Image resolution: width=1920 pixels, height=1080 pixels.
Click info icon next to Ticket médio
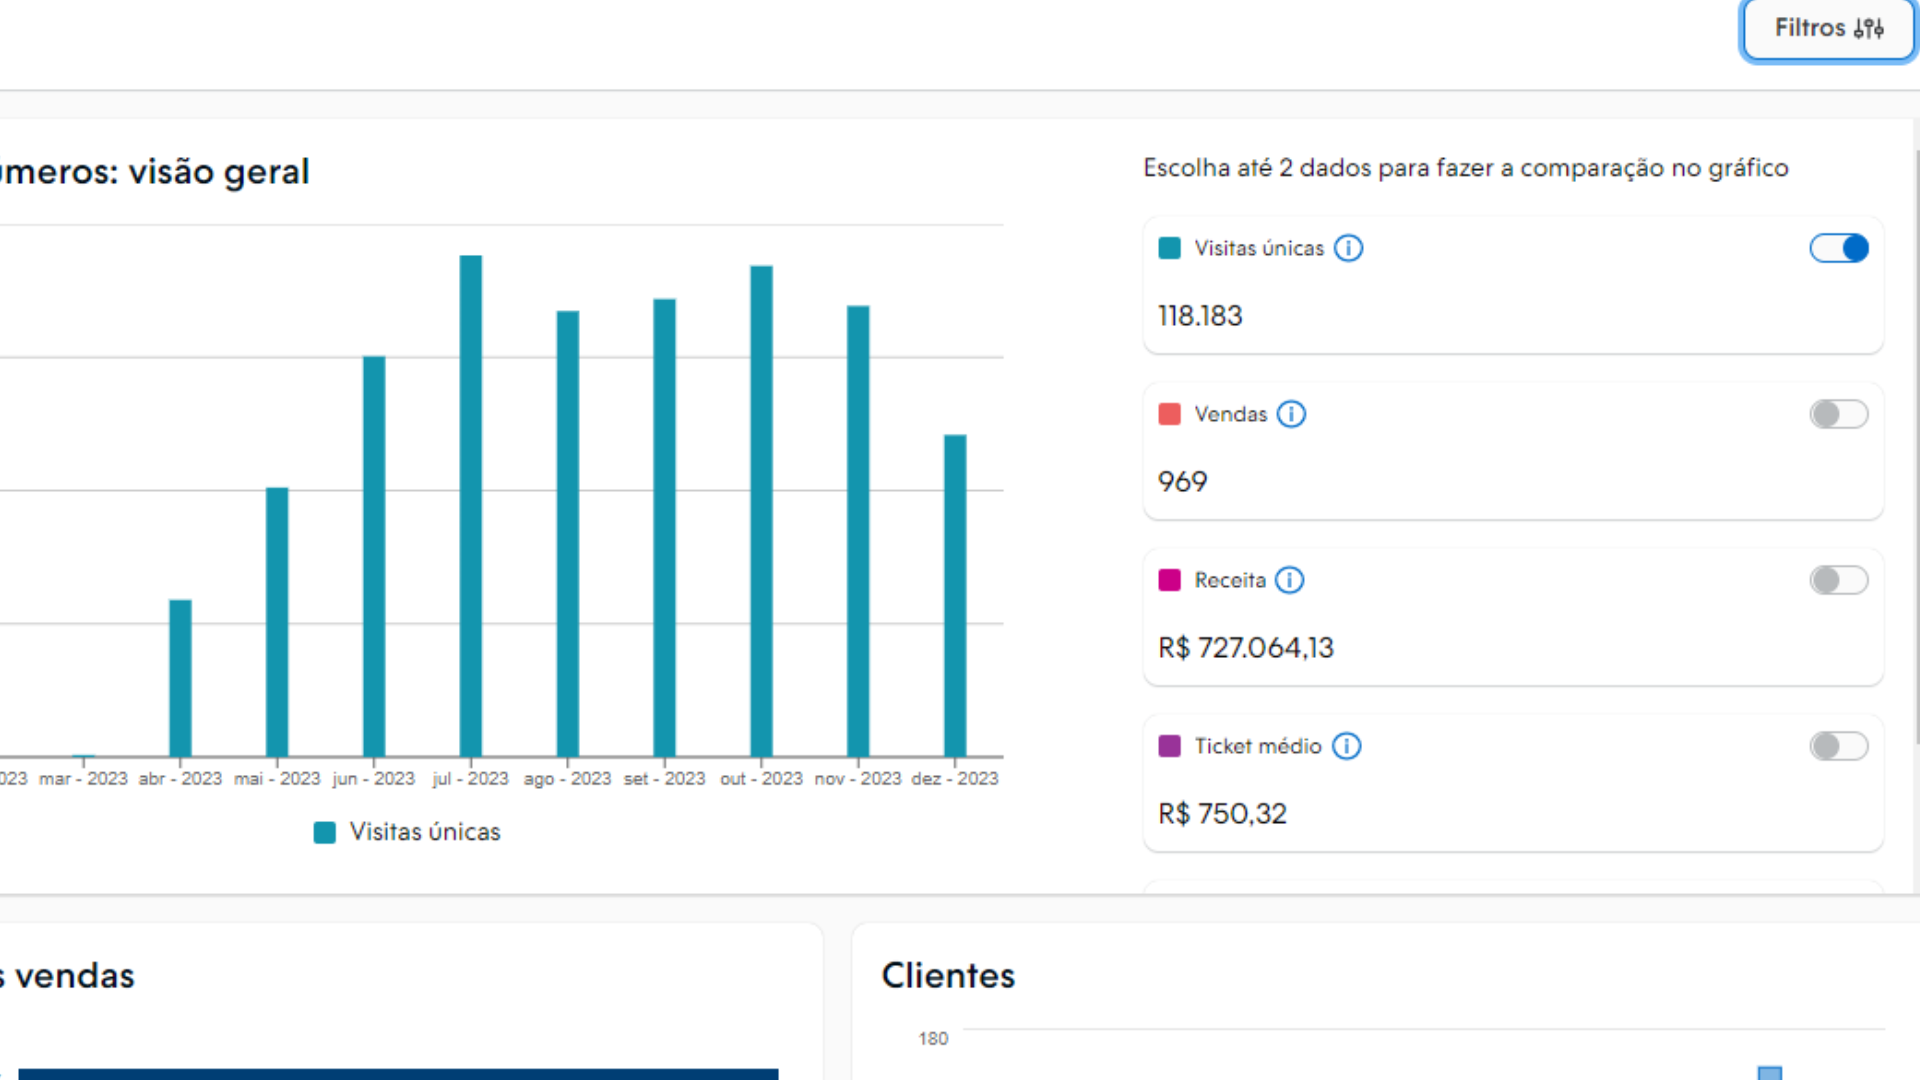[1347, 746]
